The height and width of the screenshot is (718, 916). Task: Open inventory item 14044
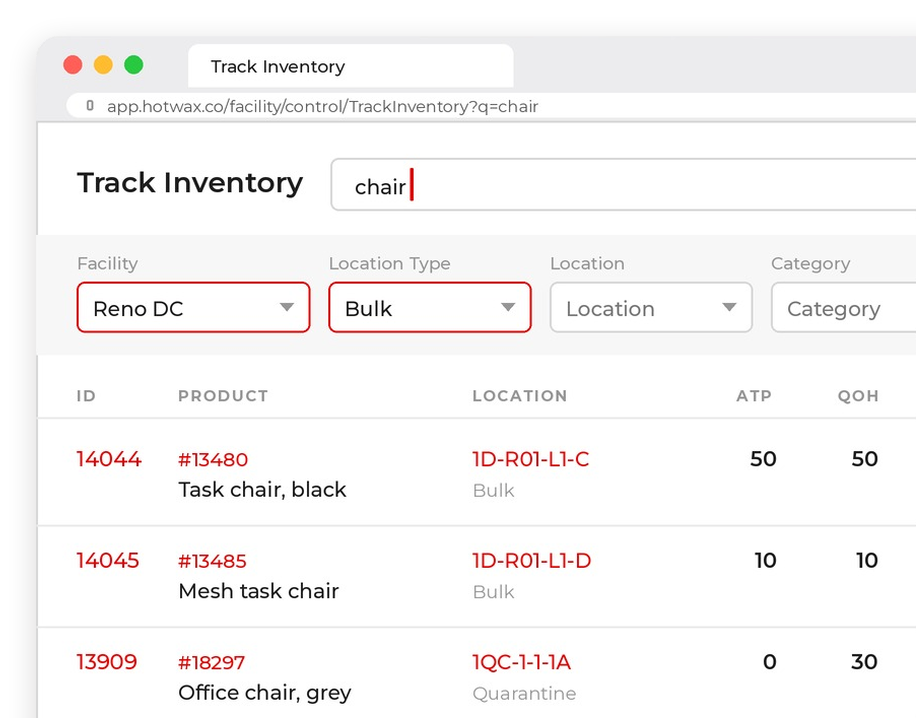click(x=109, y=459)
